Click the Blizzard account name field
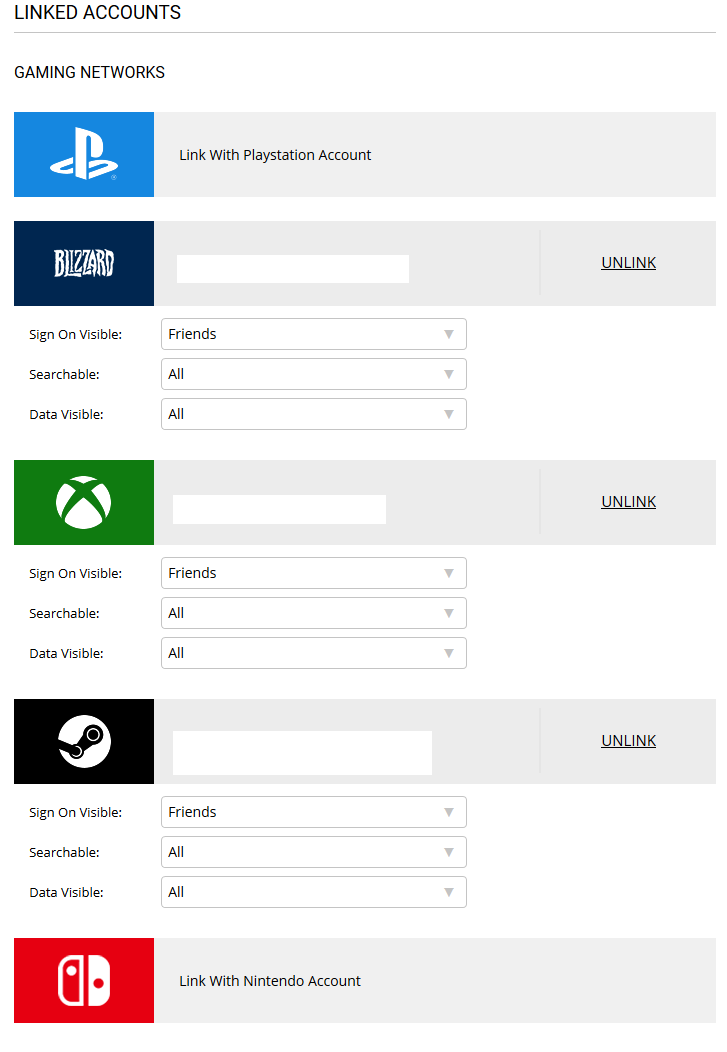727x1052 pixels. click(x=293, y=268)
